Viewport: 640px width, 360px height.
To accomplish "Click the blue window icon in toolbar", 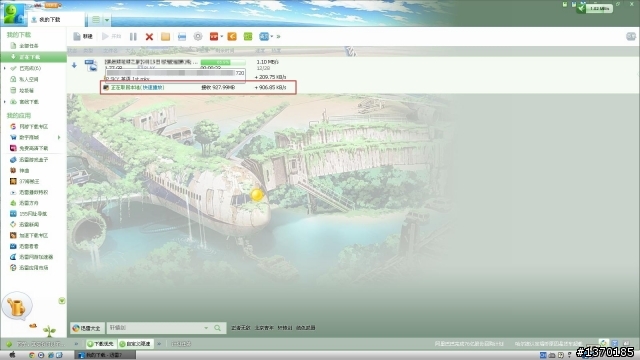I will (182, 37).
